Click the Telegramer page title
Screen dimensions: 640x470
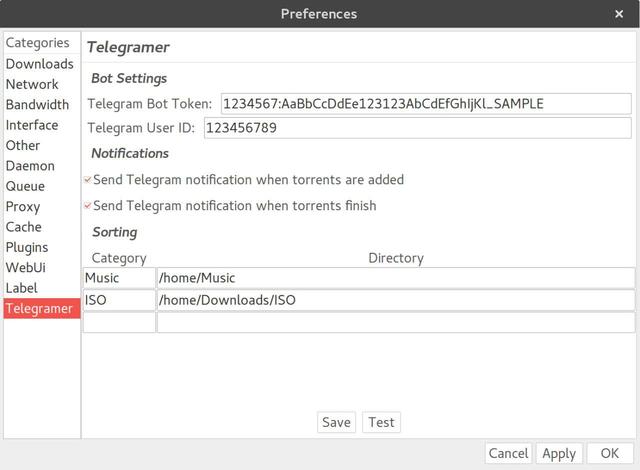point(128,47)
